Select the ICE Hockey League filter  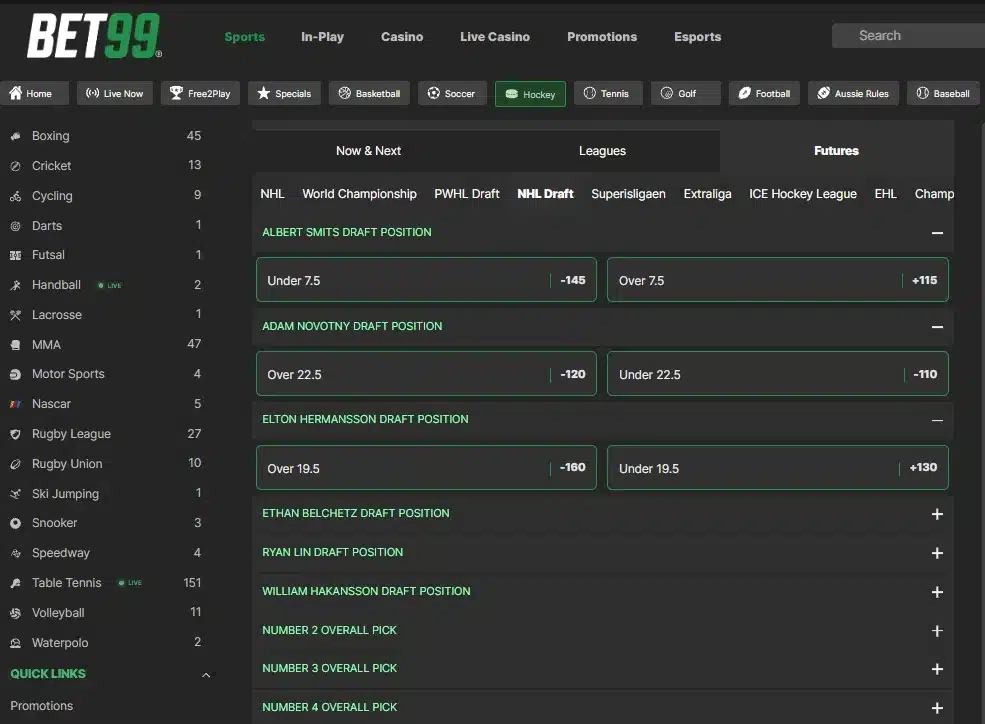pyautogui.click(x=802, y=194)
